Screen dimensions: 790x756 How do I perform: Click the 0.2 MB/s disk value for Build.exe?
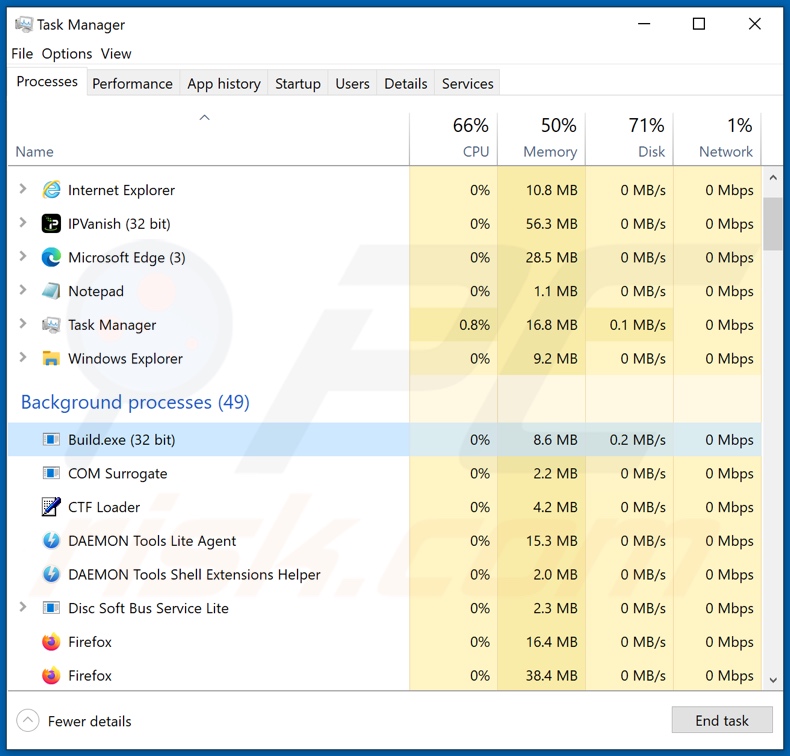(637, 440)
